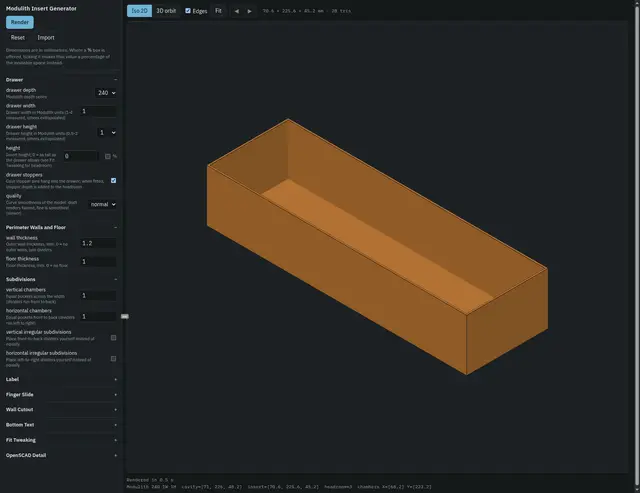Click the Fit view button
Viewport: 640px width, 493px height.
218,11
